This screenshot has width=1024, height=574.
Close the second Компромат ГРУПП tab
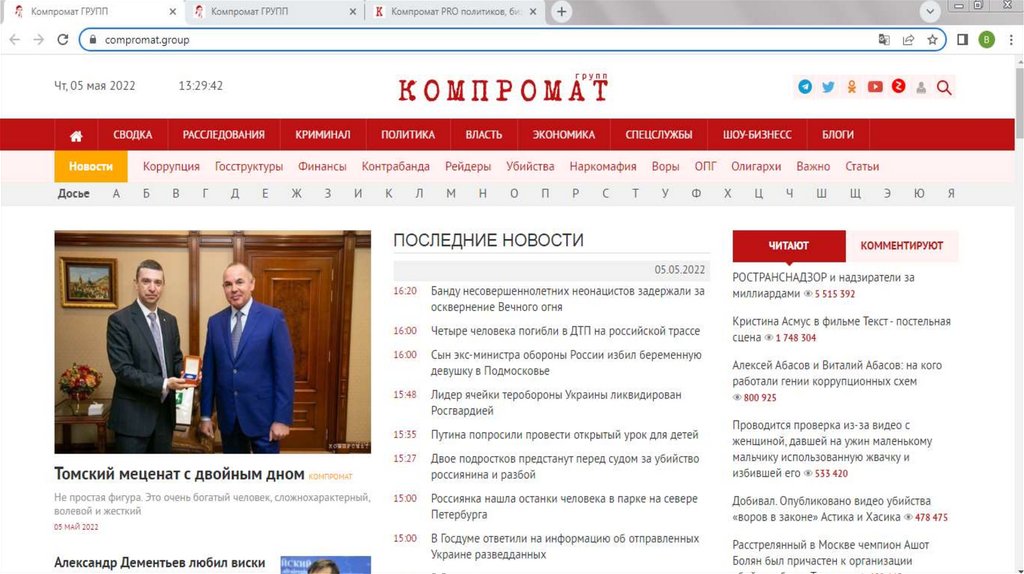click(353, 12)
